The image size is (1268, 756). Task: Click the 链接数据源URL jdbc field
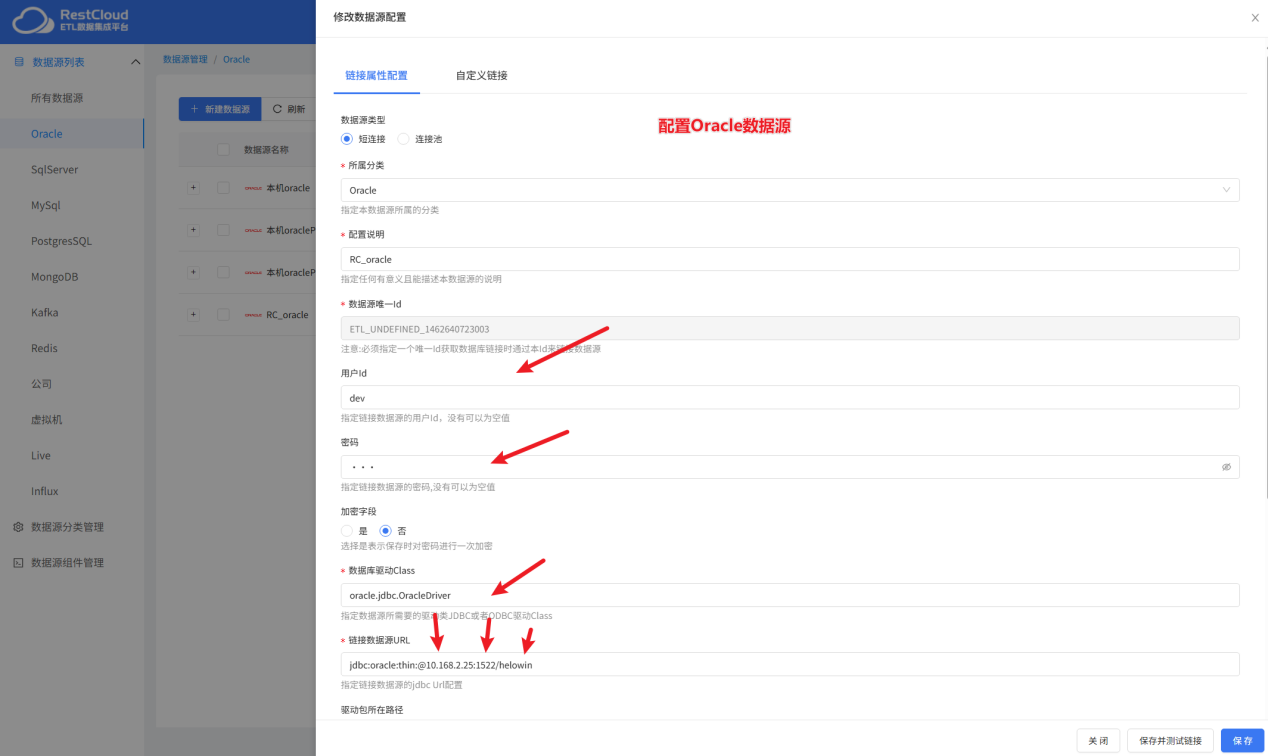pos(790,665)
